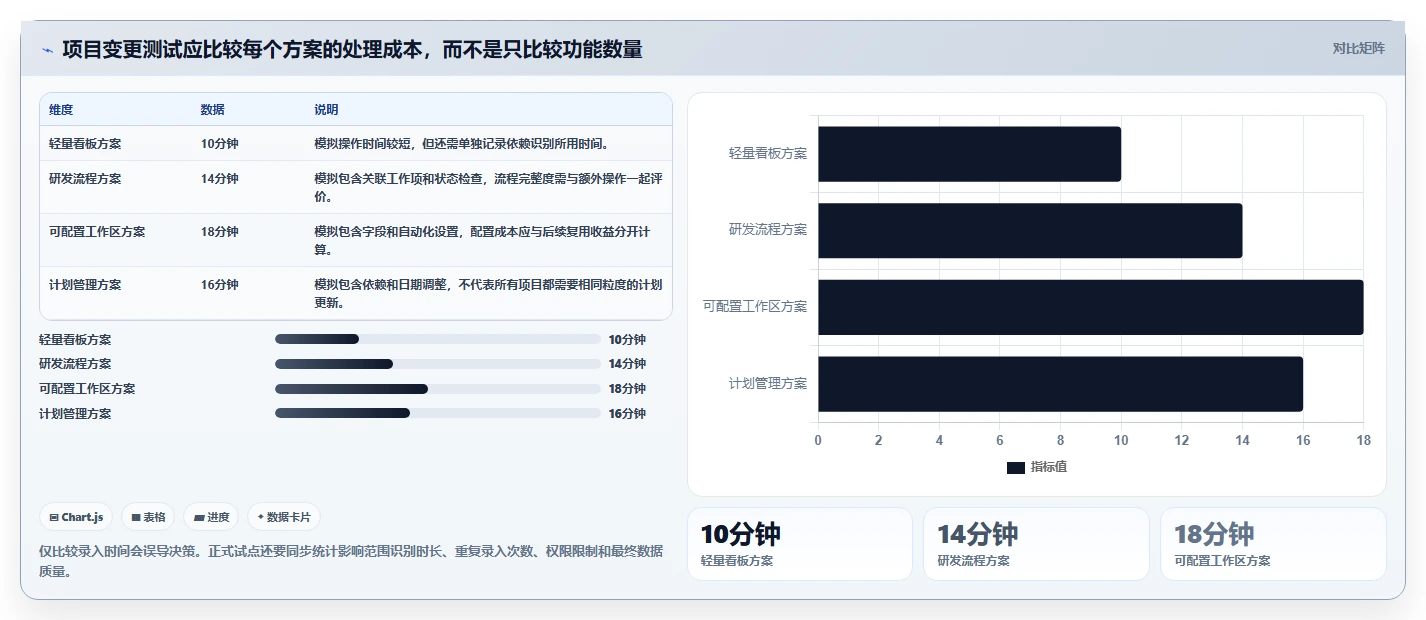Click the 计划管理方案 progress bar
The image size is (1426, 620).
pos(438,413)
